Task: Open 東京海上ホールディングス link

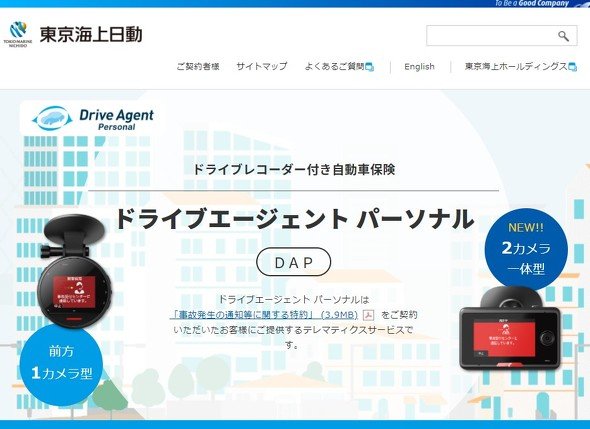Action: click(516, 67)
